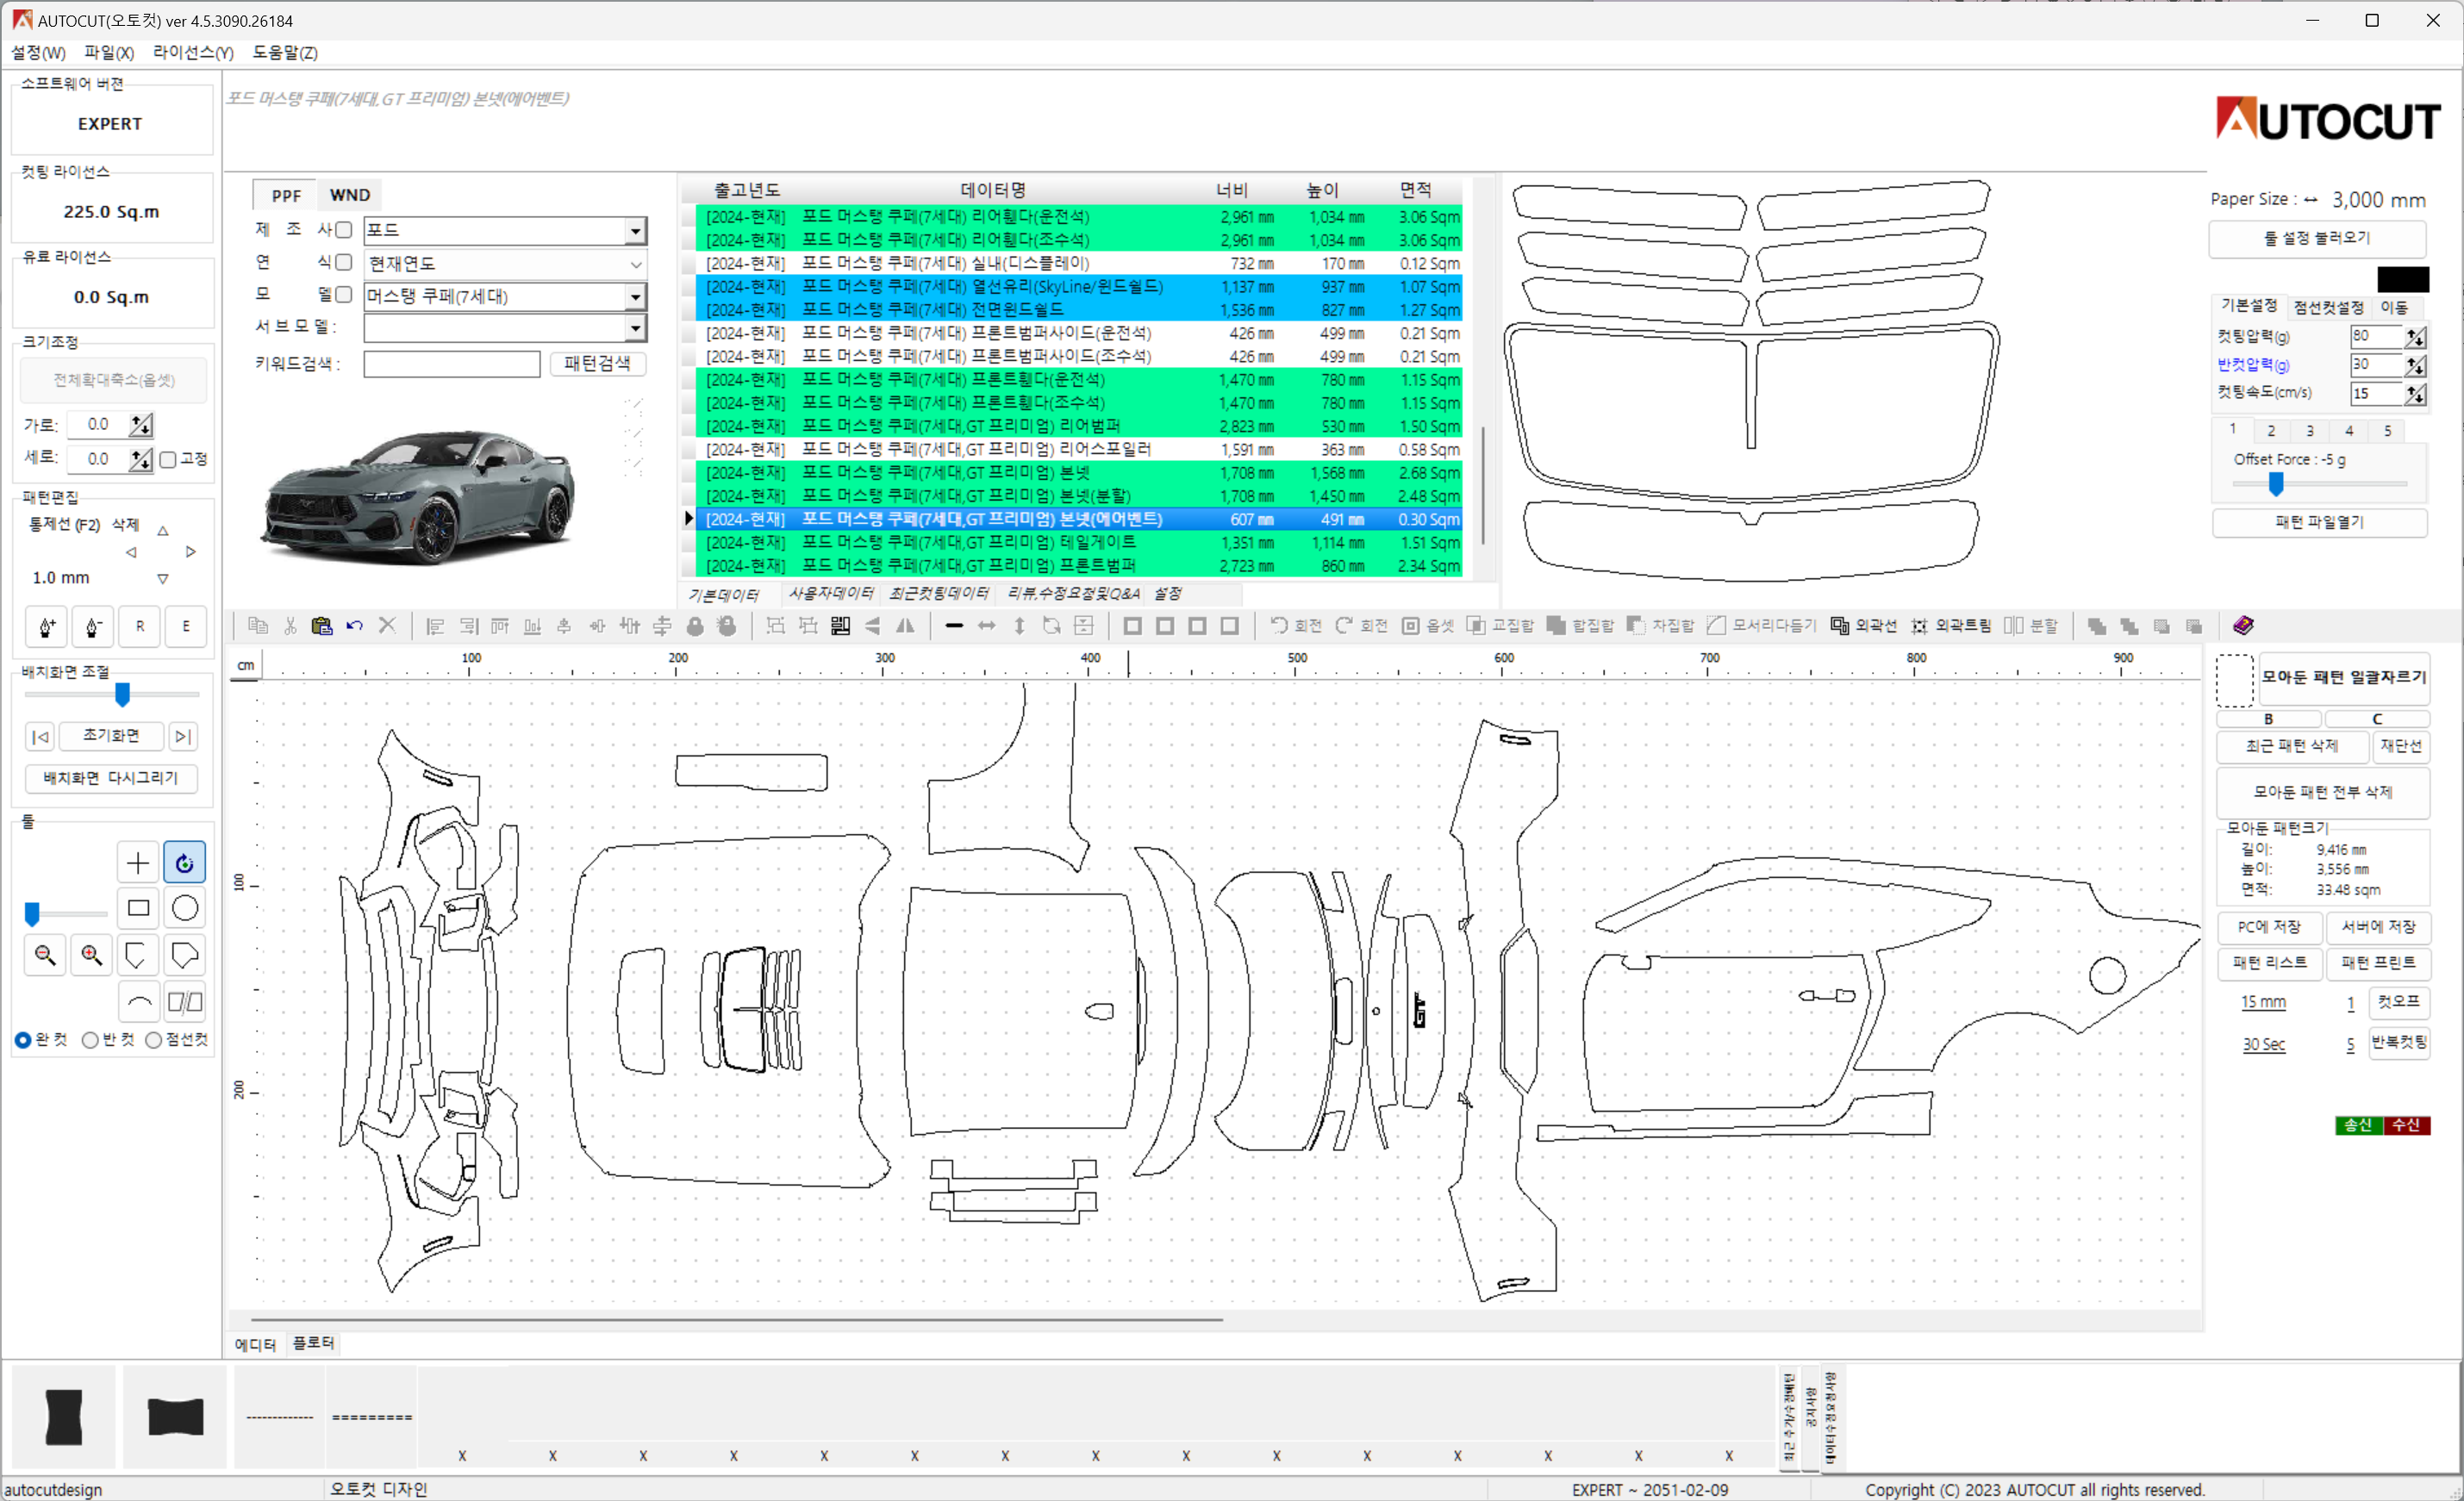Click the 키워드검색 keyword input field
Image resolution: width=2464 pixels, height=1501 pixels.
tap(451, 363)
